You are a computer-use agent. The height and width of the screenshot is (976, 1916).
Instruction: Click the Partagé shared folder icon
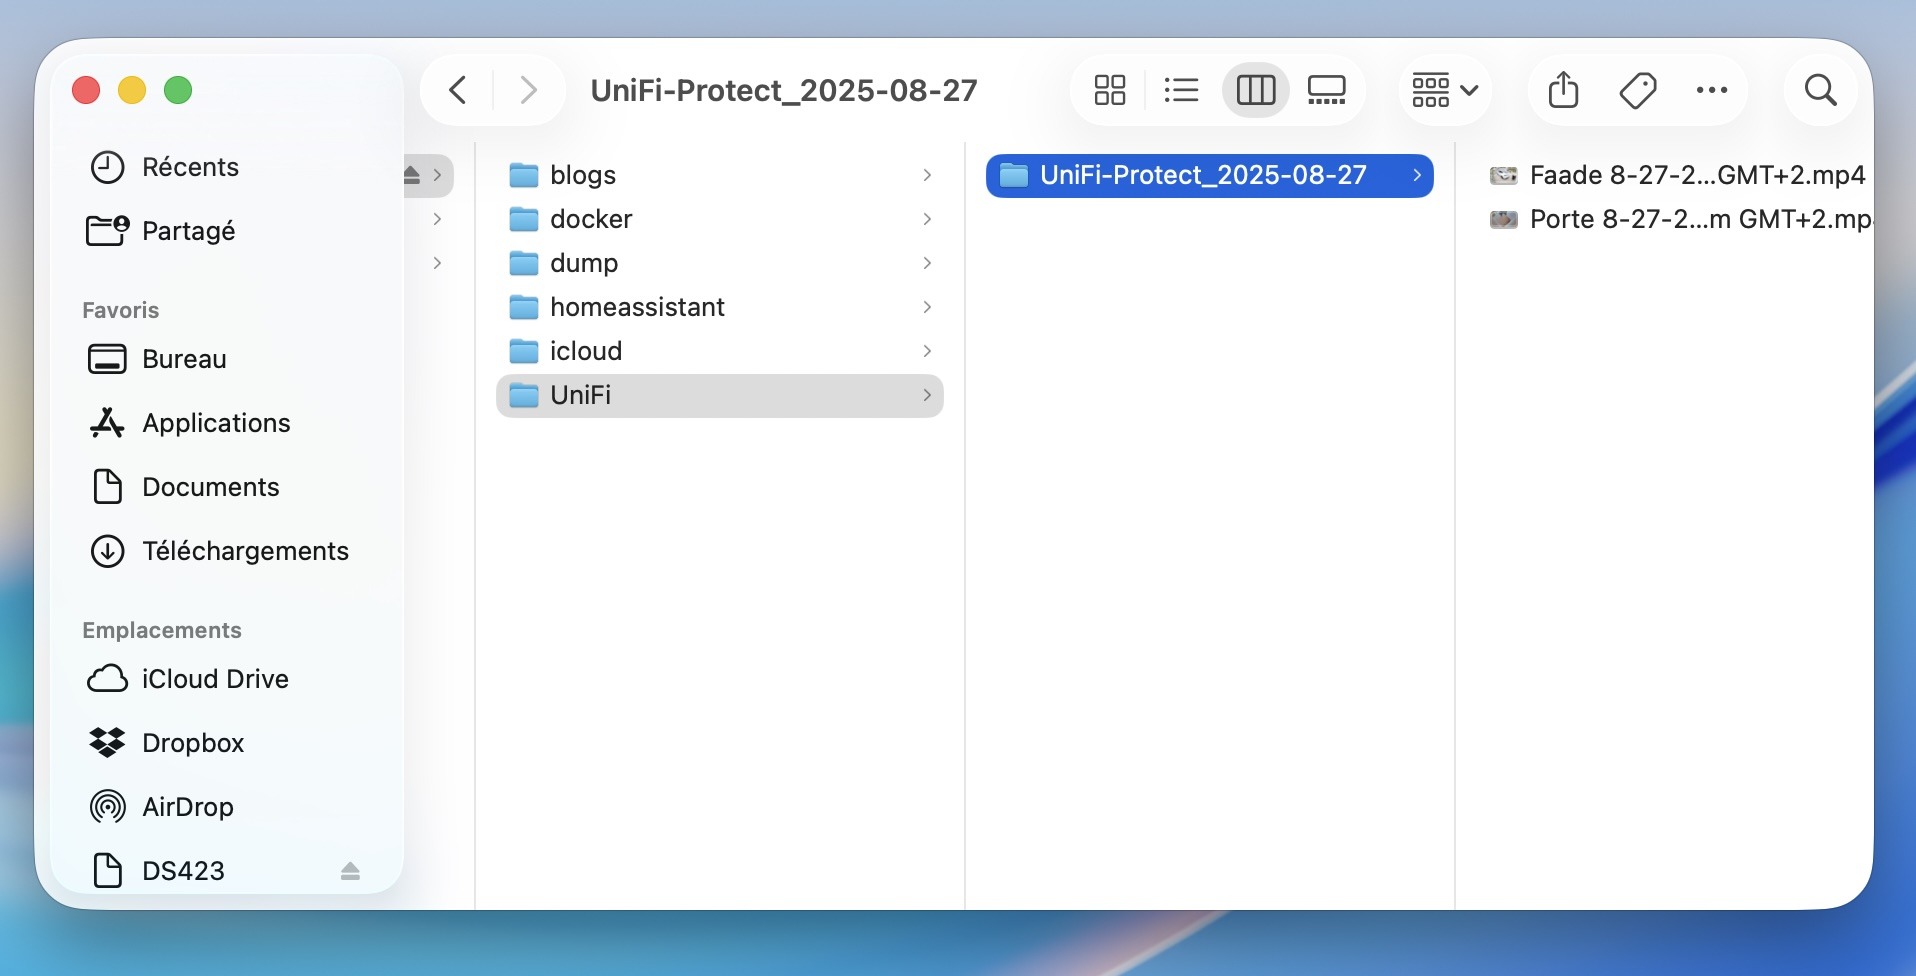coord(107,231)
